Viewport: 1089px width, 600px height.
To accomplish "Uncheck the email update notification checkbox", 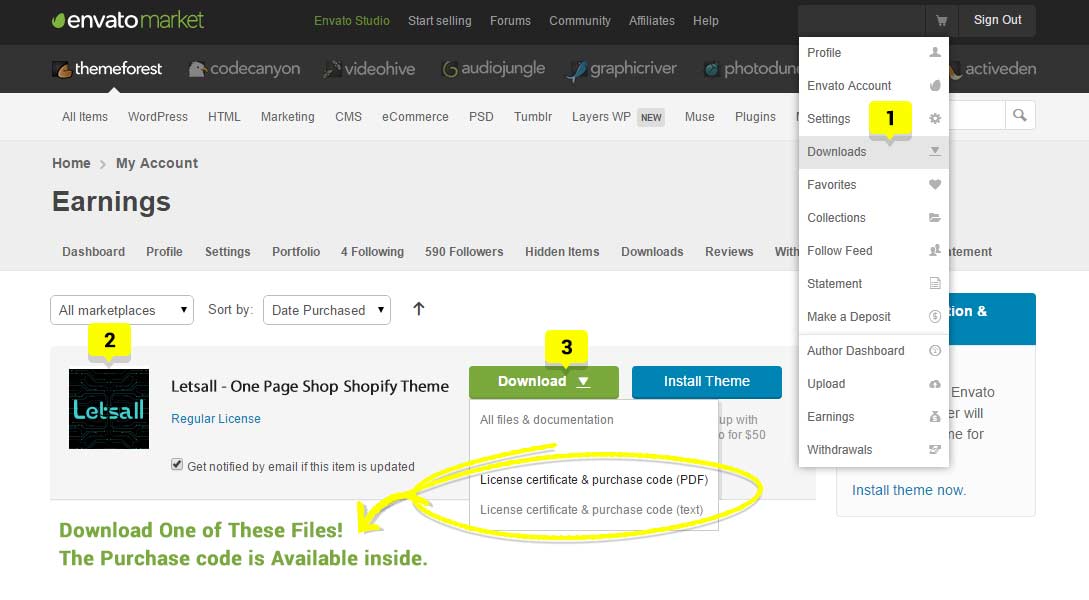I will 177,465.
